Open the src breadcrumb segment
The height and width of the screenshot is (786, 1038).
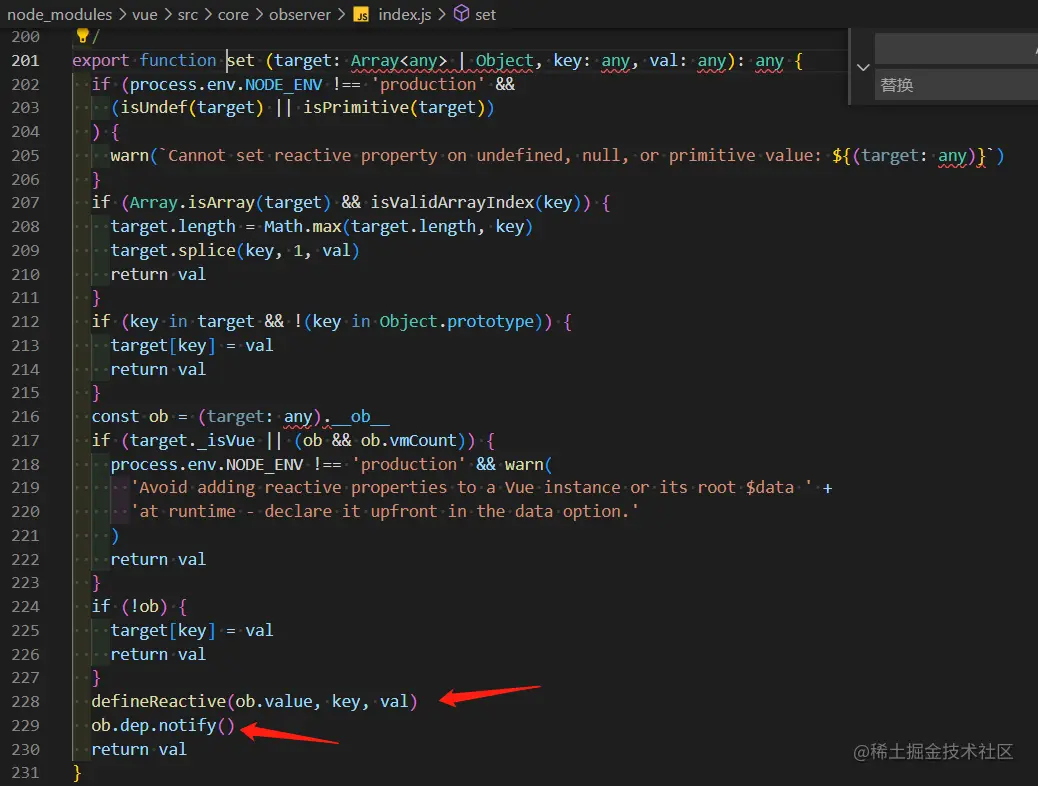pyautogui.click(x=188, y=15)
